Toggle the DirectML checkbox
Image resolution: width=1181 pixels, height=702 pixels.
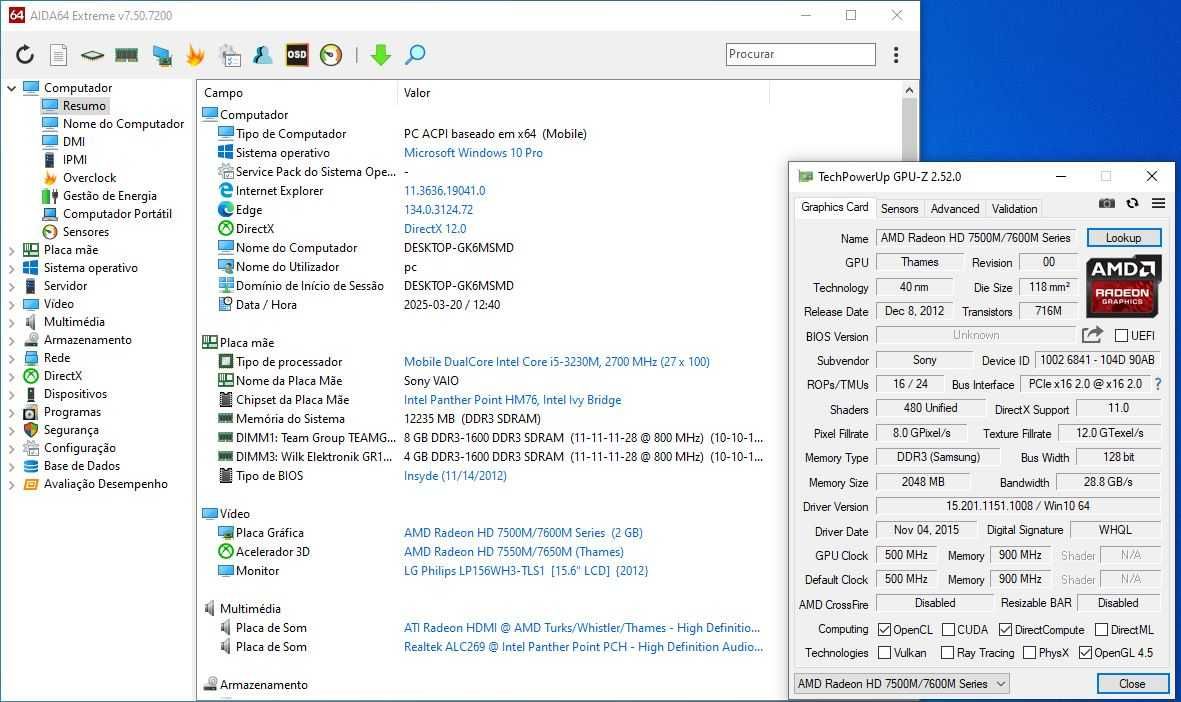(1101, 630)
